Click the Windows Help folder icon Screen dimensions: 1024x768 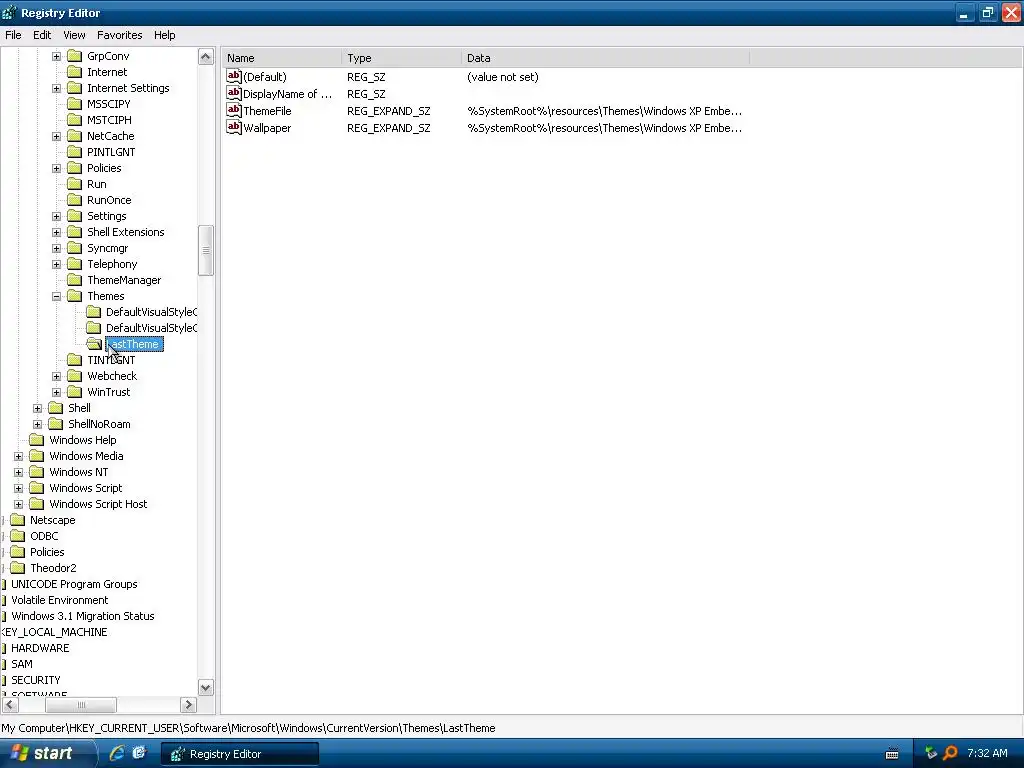point(37,440)
